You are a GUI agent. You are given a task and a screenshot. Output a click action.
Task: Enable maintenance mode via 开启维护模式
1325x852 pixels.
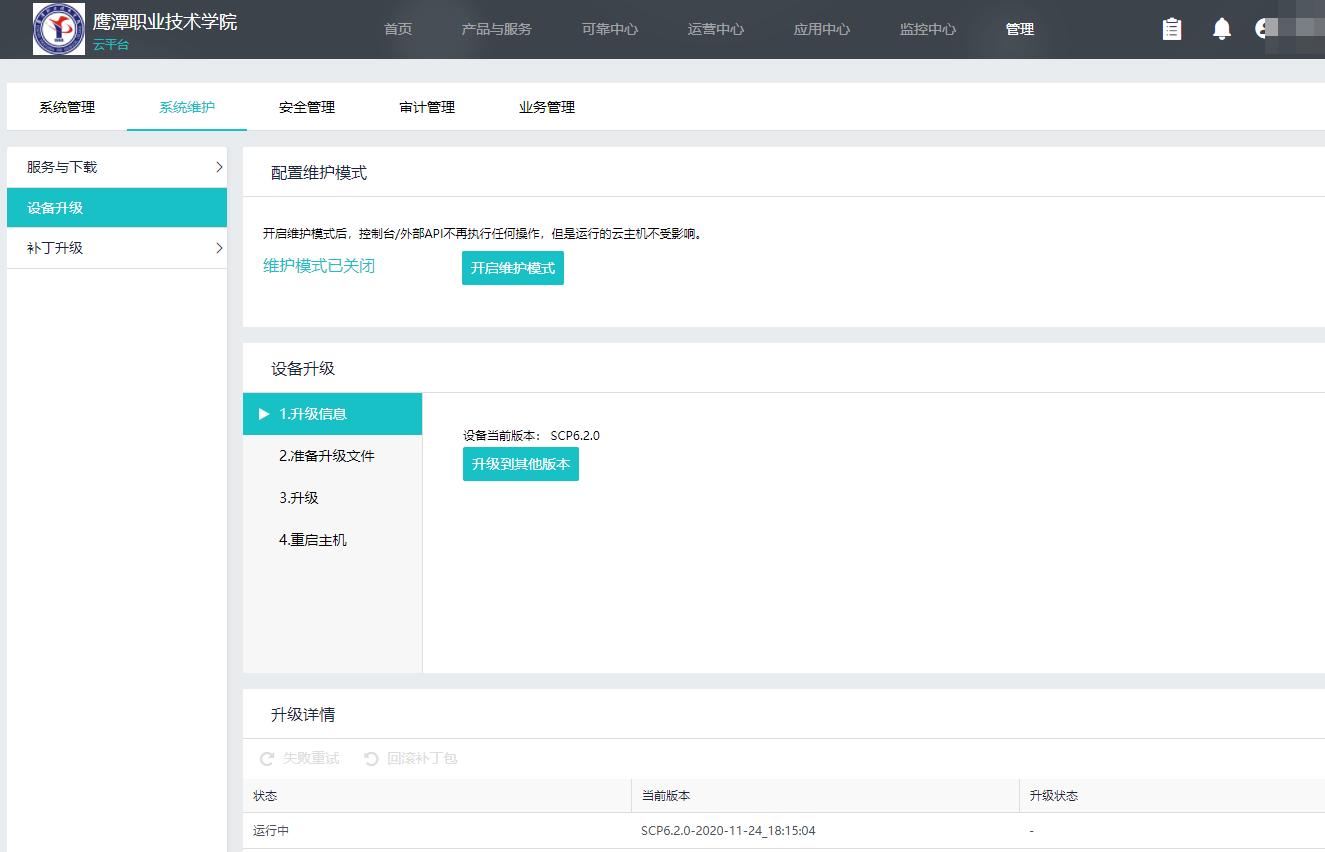click(512, 267)
